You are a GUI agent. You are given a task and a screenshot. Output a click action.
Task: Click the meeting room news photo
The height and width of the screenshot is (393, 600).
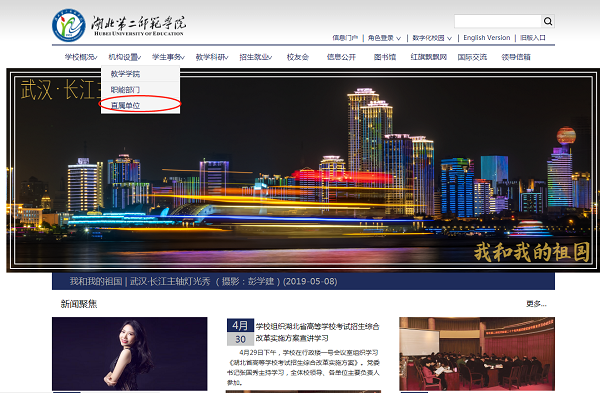coord(477,354)
